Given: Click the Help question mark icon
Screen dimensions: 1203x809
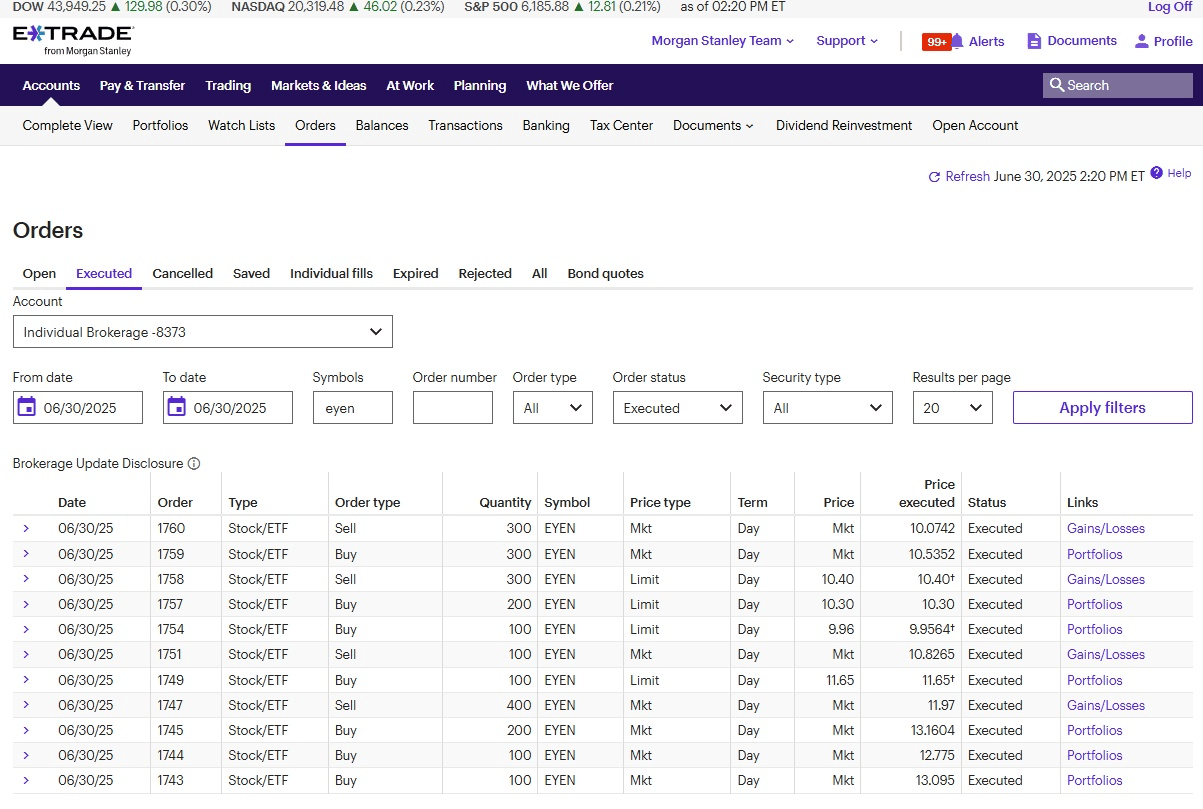Looking at the screenshot, I should 1156,173.
